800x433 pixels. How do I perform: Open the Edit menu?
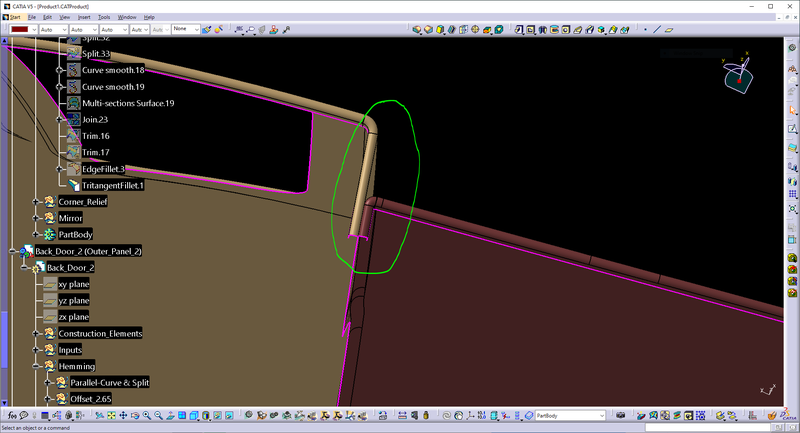coord(47,17)
